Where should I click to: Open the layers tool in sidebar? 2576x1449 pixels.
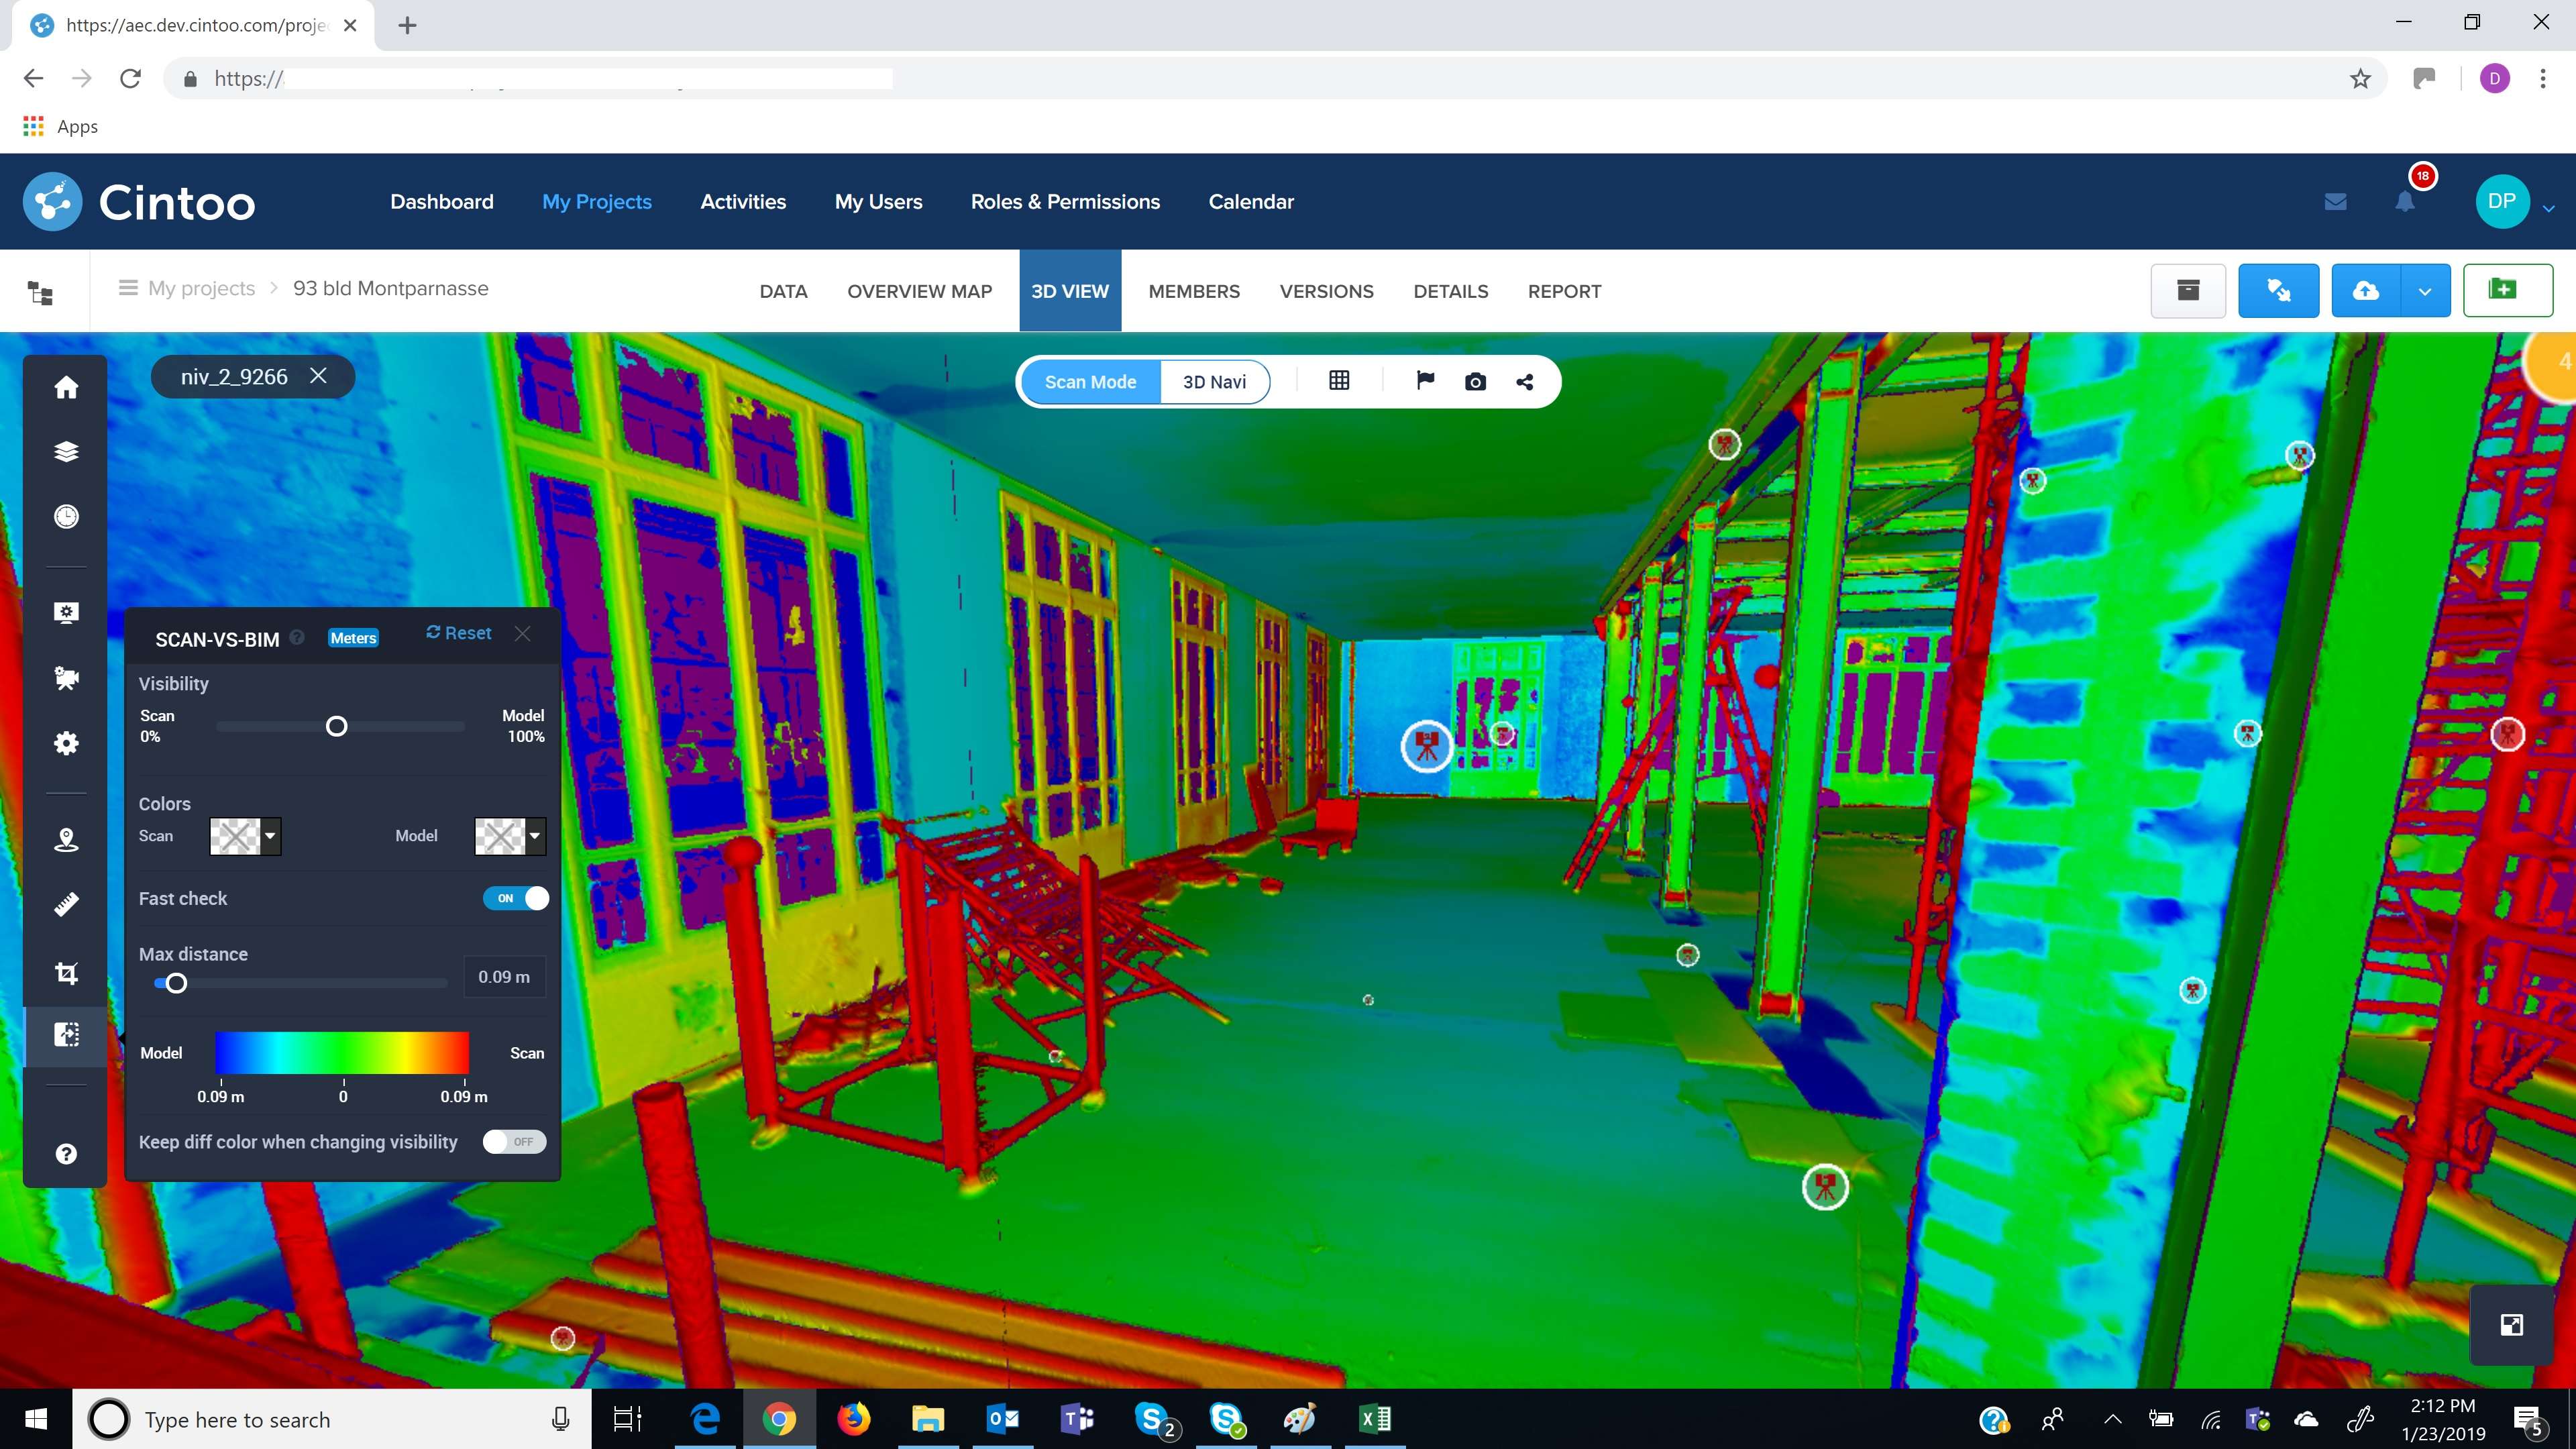point(66,451)
